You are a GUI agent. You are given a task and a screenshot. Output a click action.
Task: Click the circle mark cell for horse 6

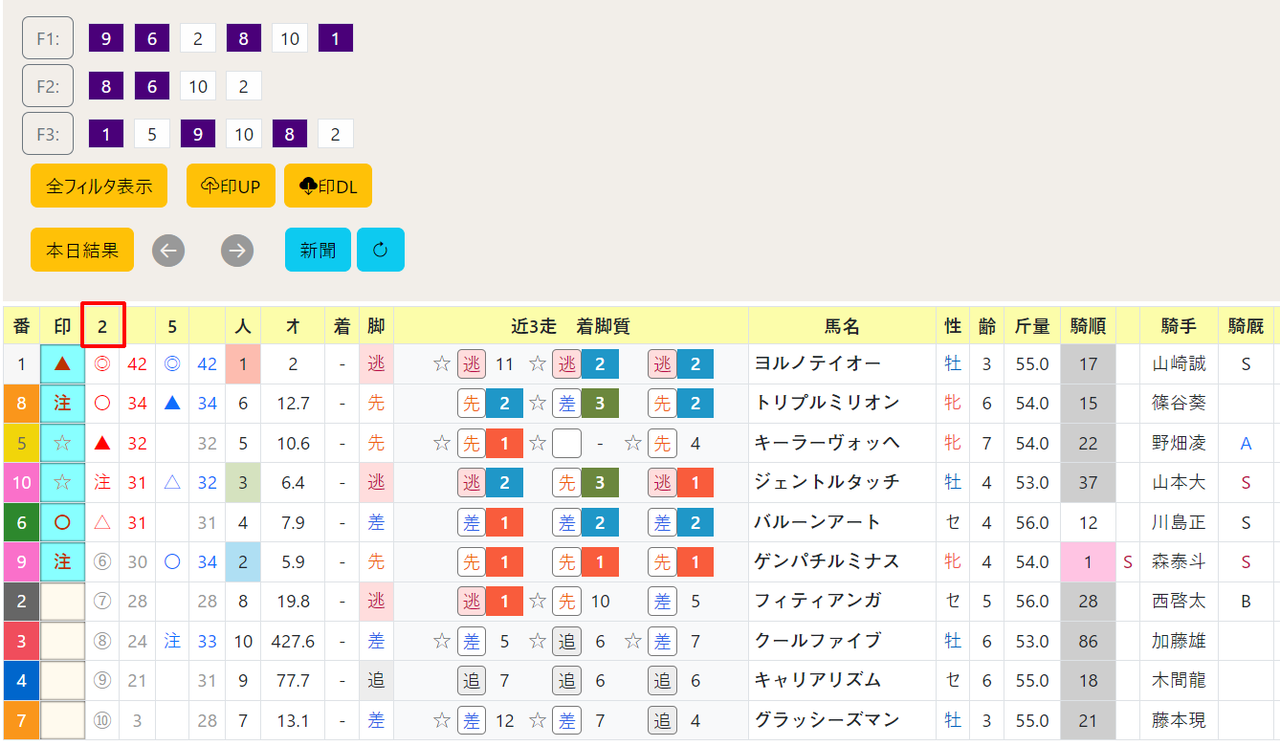pos(62,522)
